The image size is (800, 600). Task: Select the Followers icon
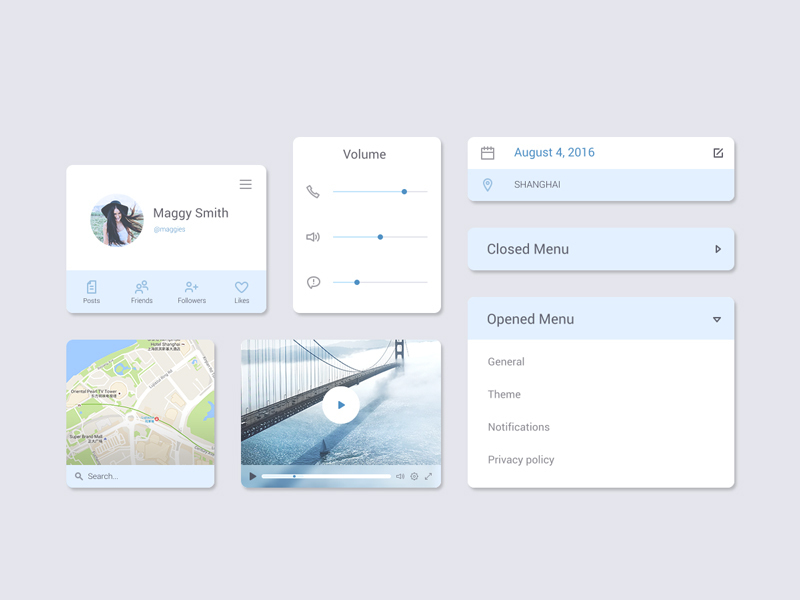(x=190, y=289)
